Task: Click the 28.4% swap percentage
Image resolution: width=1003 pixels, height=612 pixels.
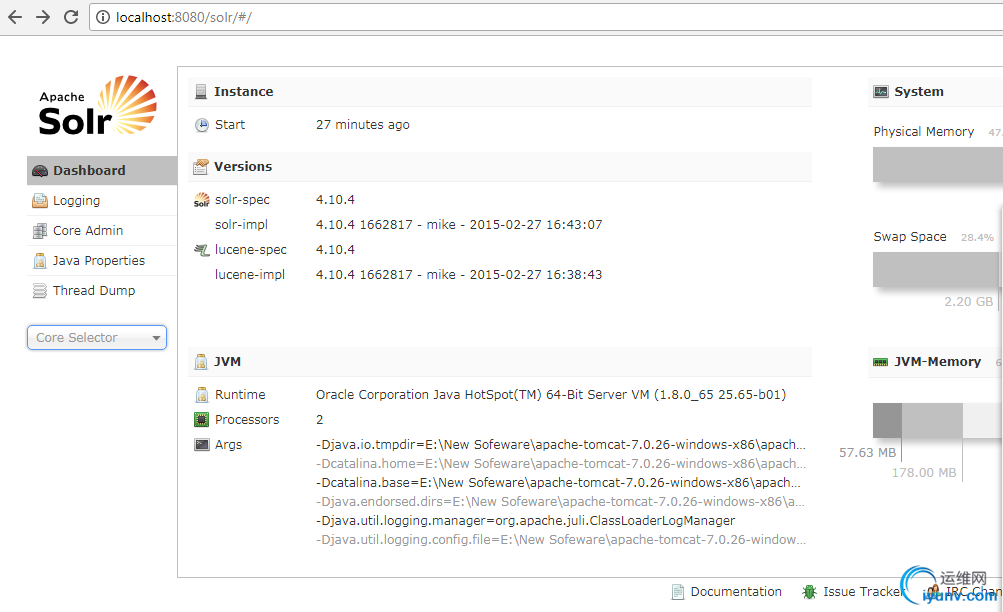Action: point(977,237)
